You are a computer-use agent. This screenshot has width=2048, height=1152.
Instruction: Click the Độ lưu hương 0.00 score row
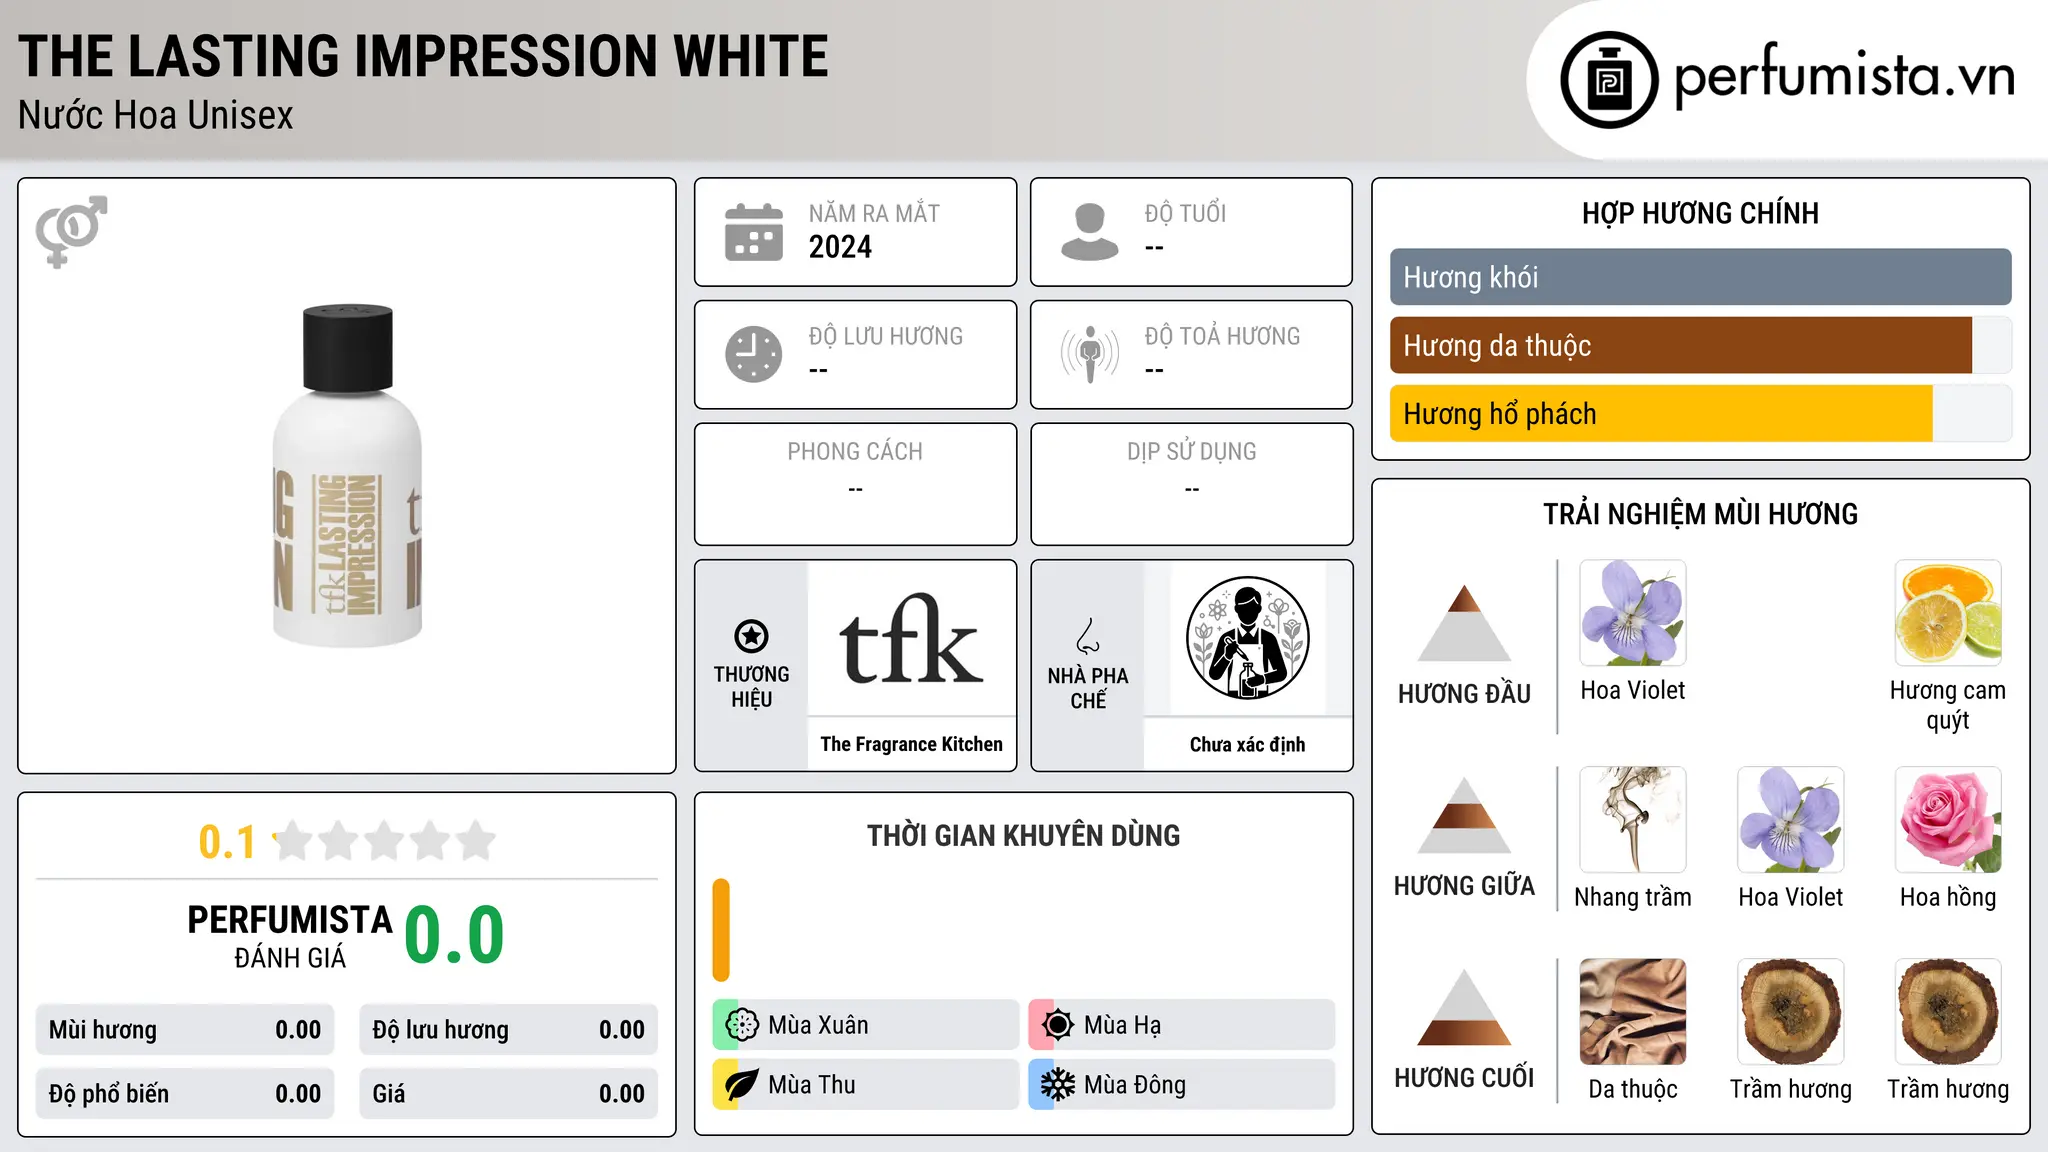(x=508, y=1030)
